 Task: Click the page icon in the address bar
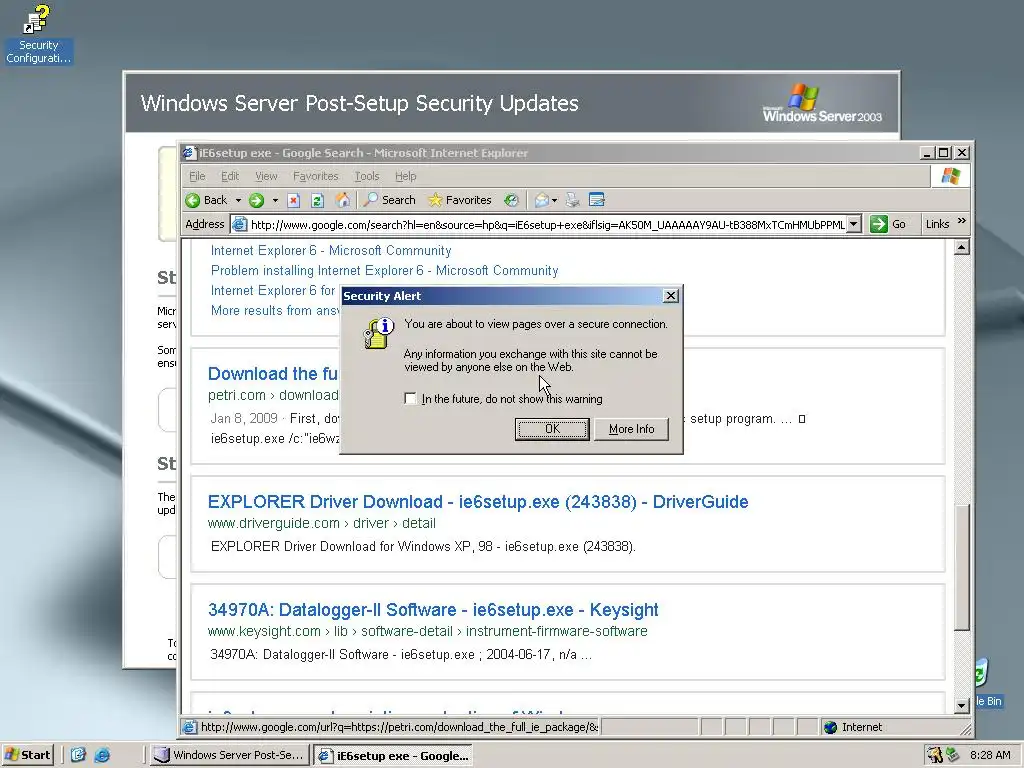[x=240, y=224]
